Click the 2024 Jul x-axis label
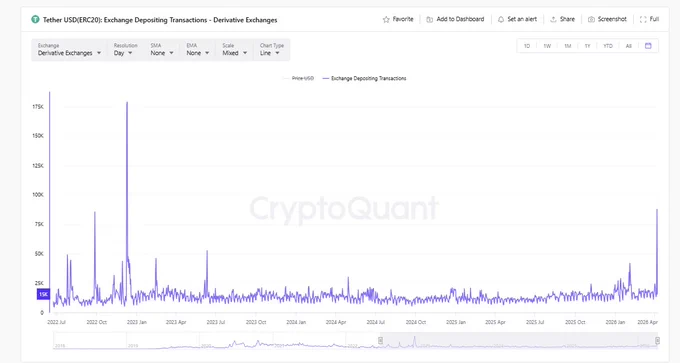 pyautogui.click(x=376, y=322)
